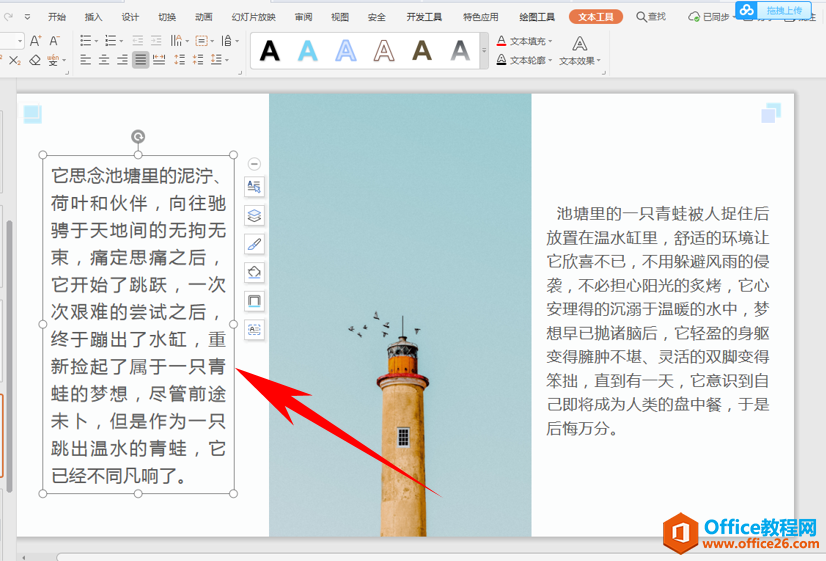Apply the light blue filled text preset
The height and width of the screenshot is (561, 826).
point(308,50)
